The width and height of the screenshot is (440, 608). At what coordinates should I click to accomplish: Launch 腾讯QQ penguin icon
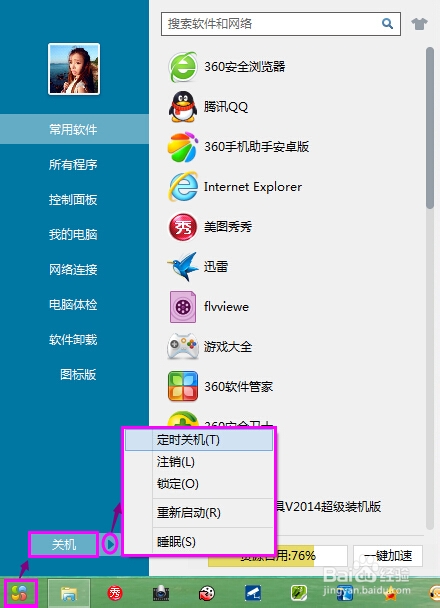click(x=183, y=107)
